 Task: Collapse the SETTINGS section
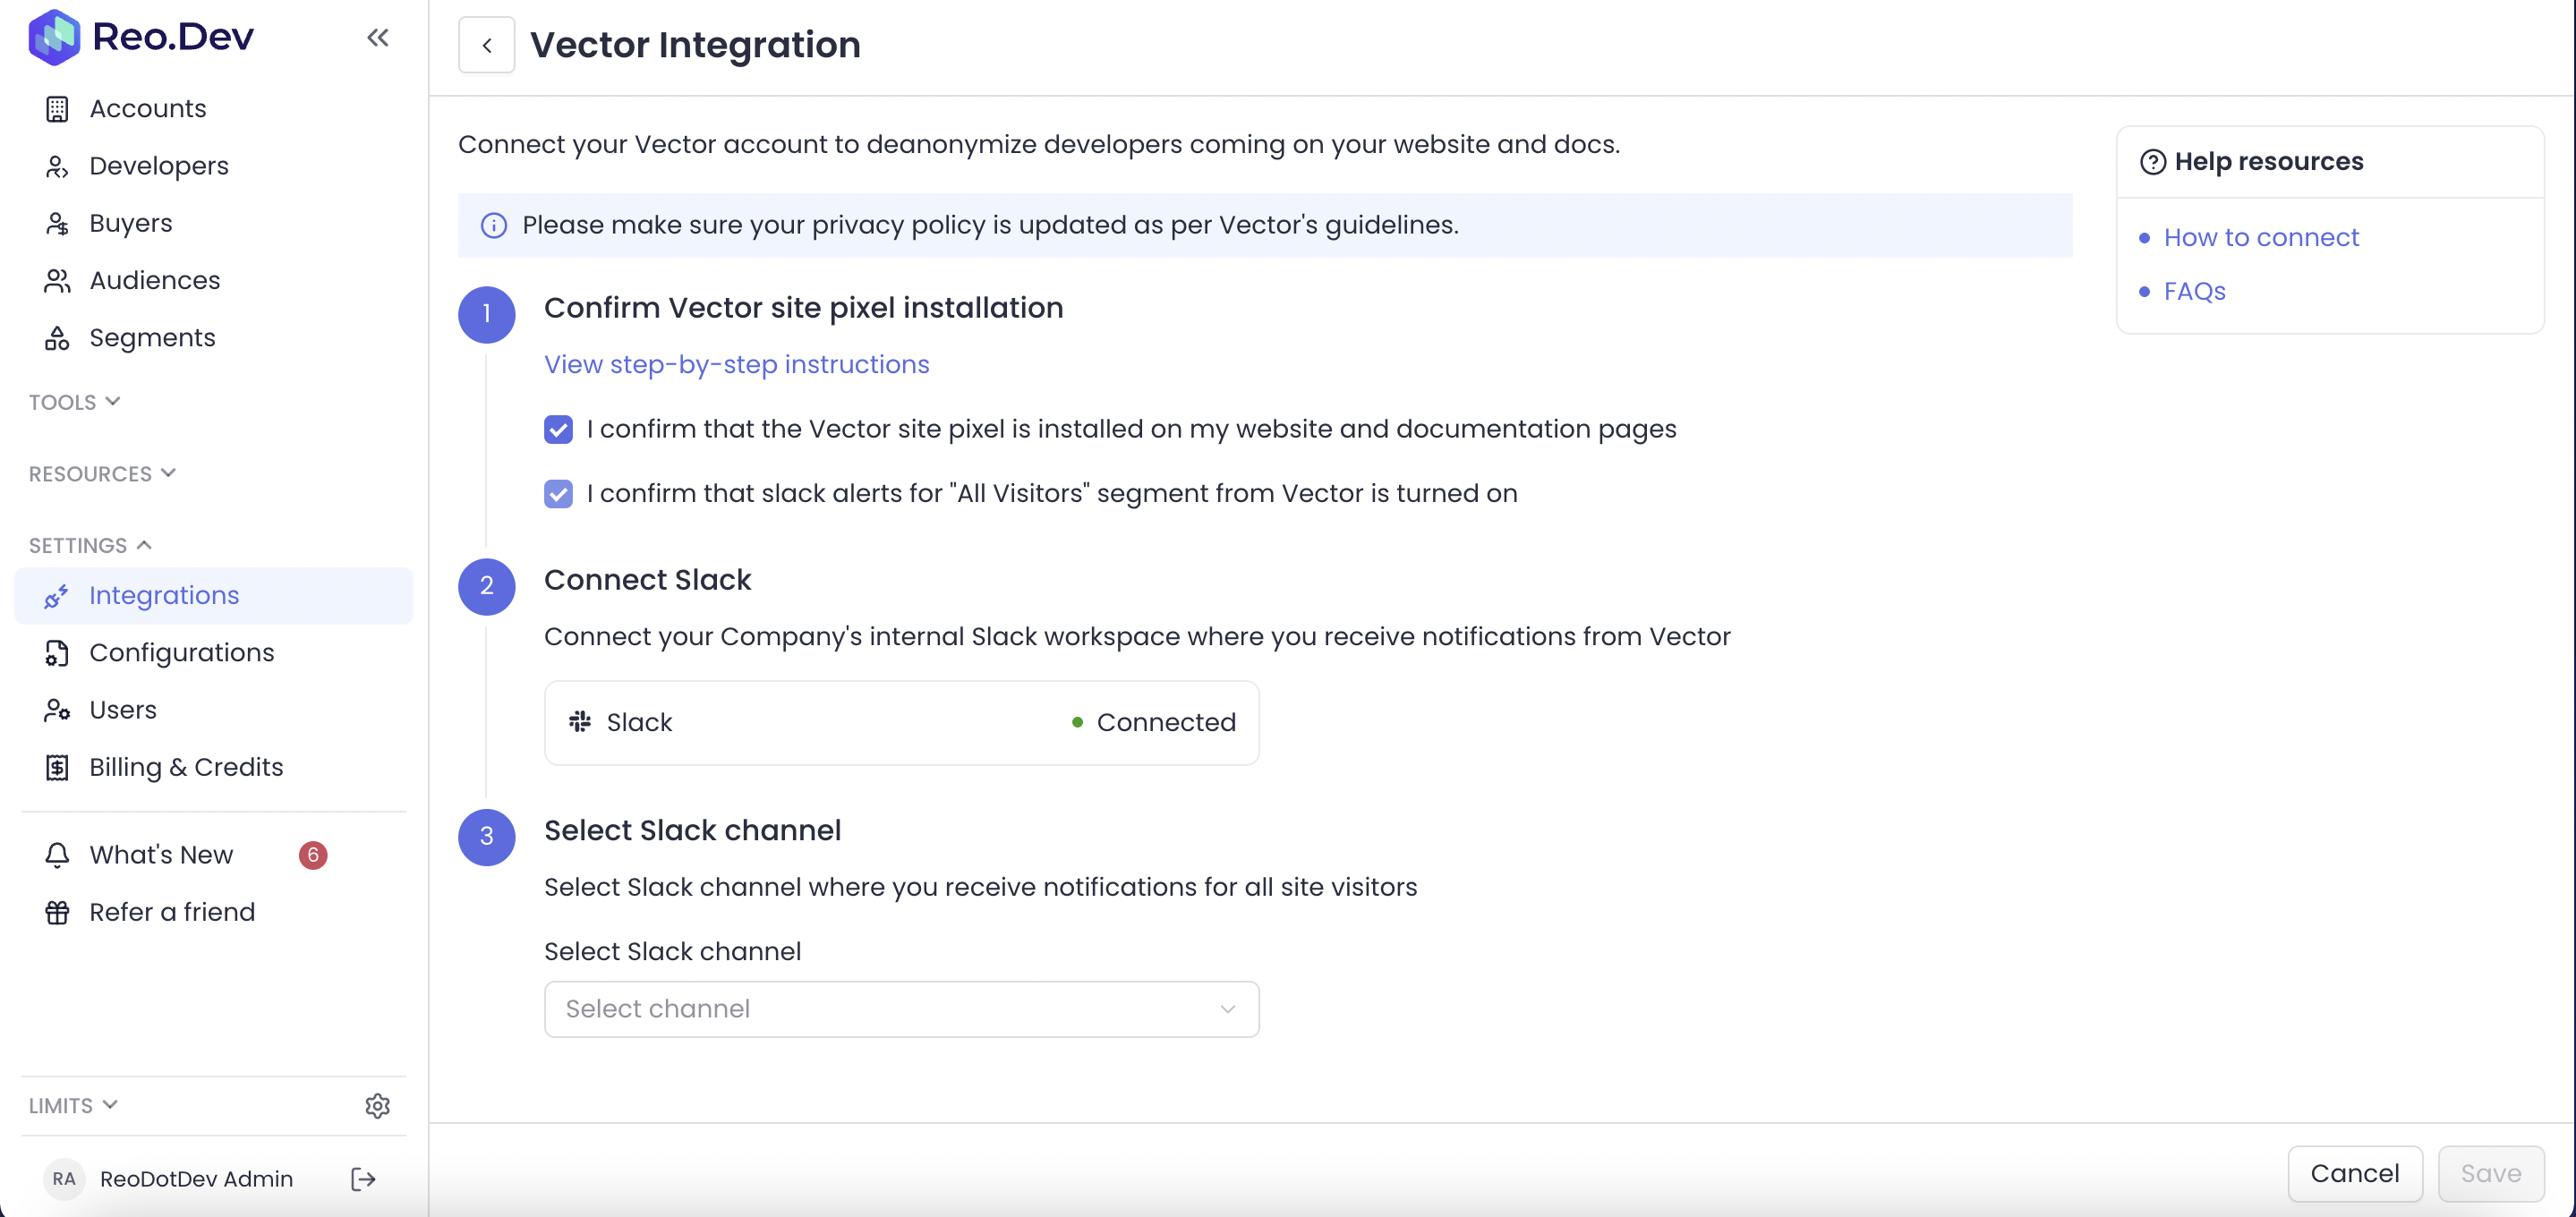click(90, 545)
